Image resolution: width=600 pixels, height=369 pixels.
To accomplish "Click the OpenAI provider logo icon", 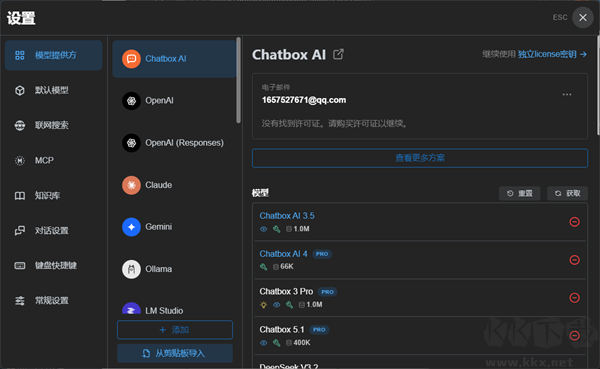I will tap(131, 101).
